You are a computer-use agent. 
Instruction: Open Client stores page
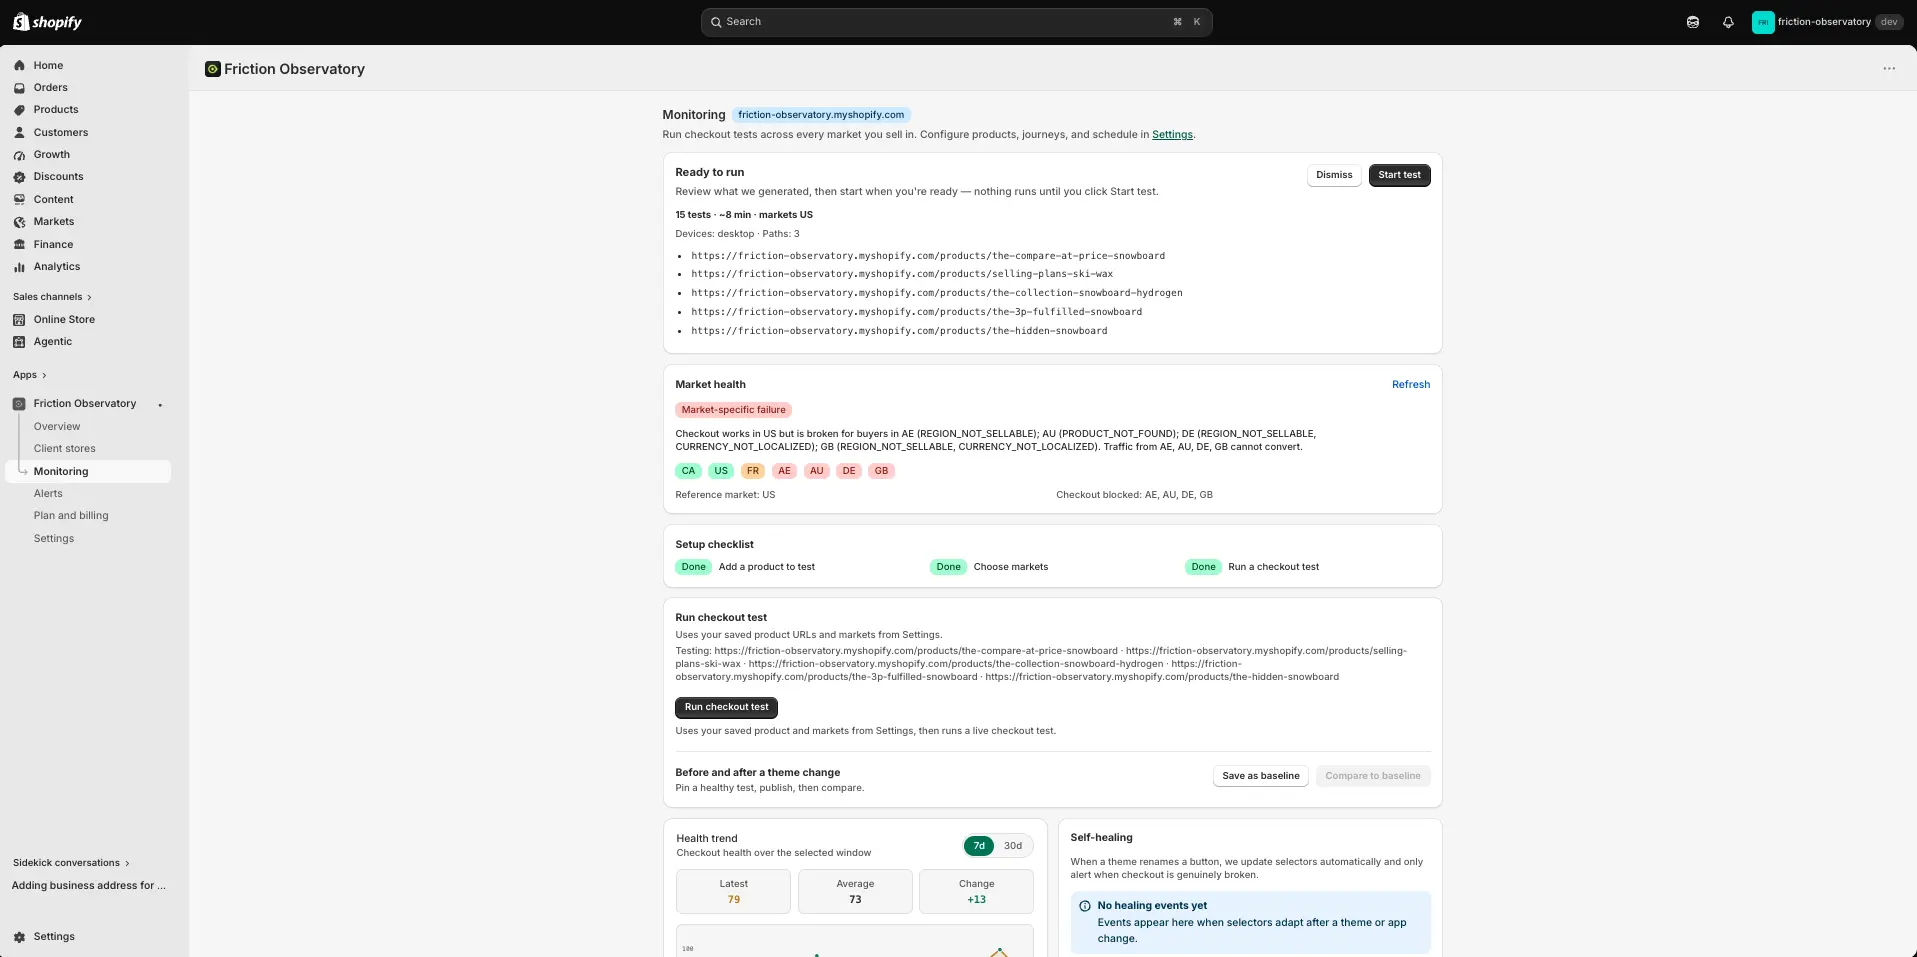point(65,449)
